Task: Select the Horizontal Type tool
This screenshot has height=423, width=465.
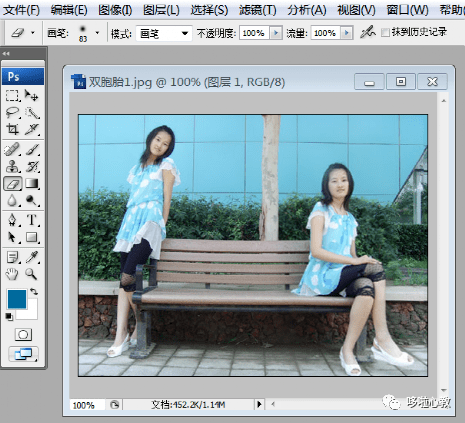Action: click(x=32, y=220)
